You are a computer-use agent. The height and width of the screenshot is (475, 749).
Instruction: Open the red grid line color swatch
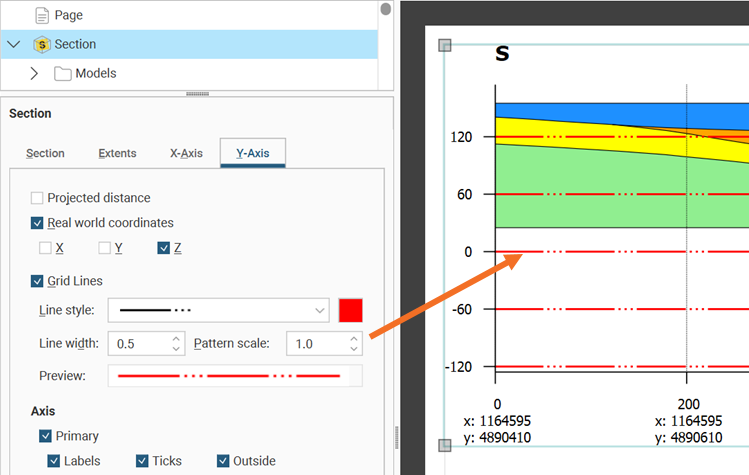click(351, 310)
